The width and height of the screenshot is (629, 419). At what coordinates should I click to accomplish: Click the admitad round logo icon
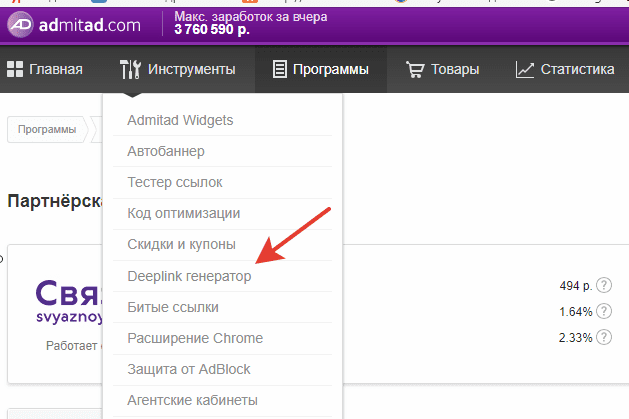20,25
